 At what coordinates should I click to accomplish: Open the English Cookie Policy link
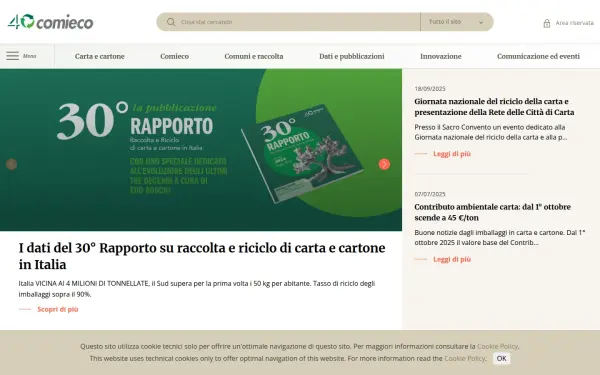[x=465, y=359]
